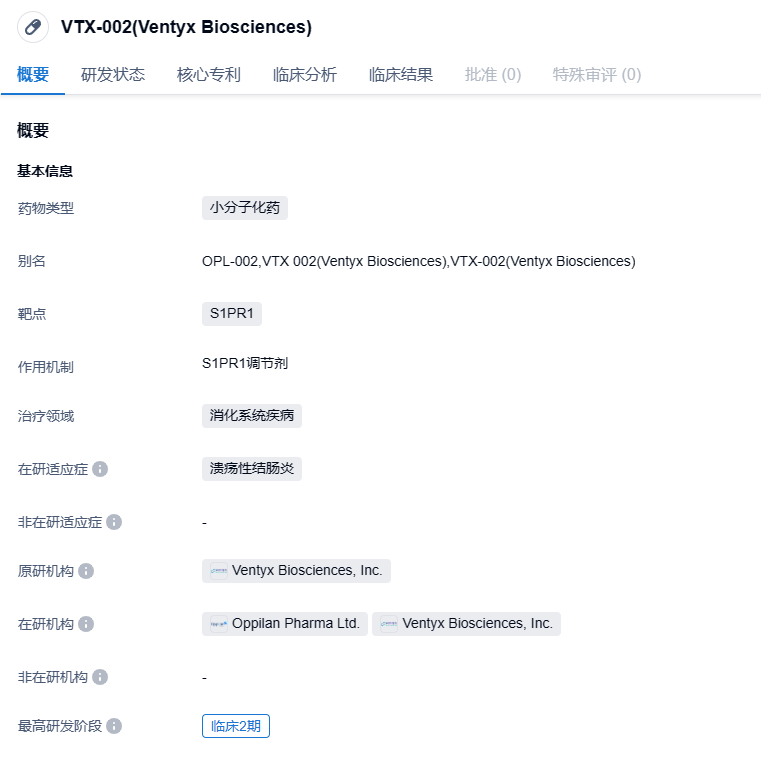Open the 消化系统疾病 therapeutic area tag
Viewport: 761px width, 758px height.
pos(252,416)
